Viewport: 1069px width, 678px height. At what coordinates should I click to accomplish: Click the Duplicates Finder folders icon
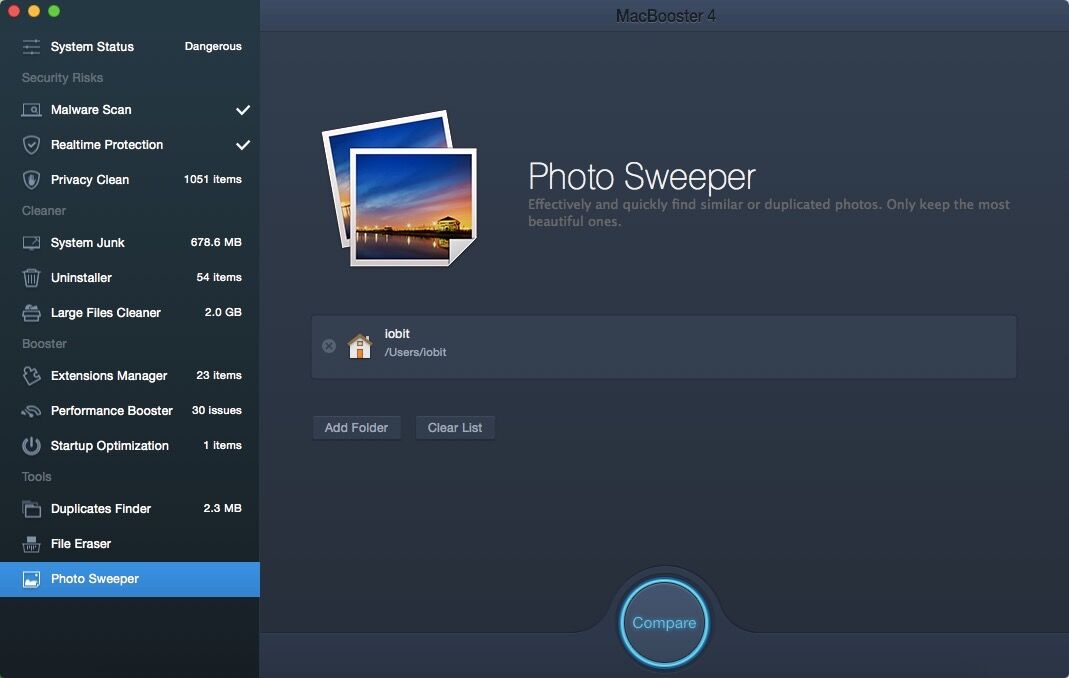click(31, 509)
